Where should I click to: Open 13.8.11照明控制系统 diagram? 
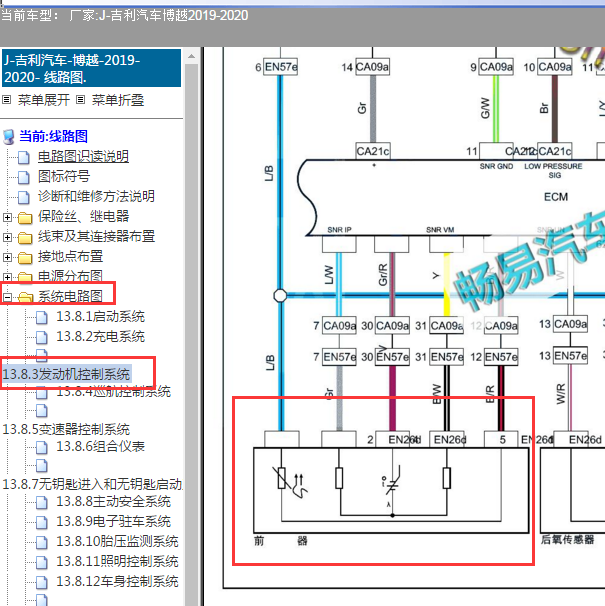pos(117,562)
